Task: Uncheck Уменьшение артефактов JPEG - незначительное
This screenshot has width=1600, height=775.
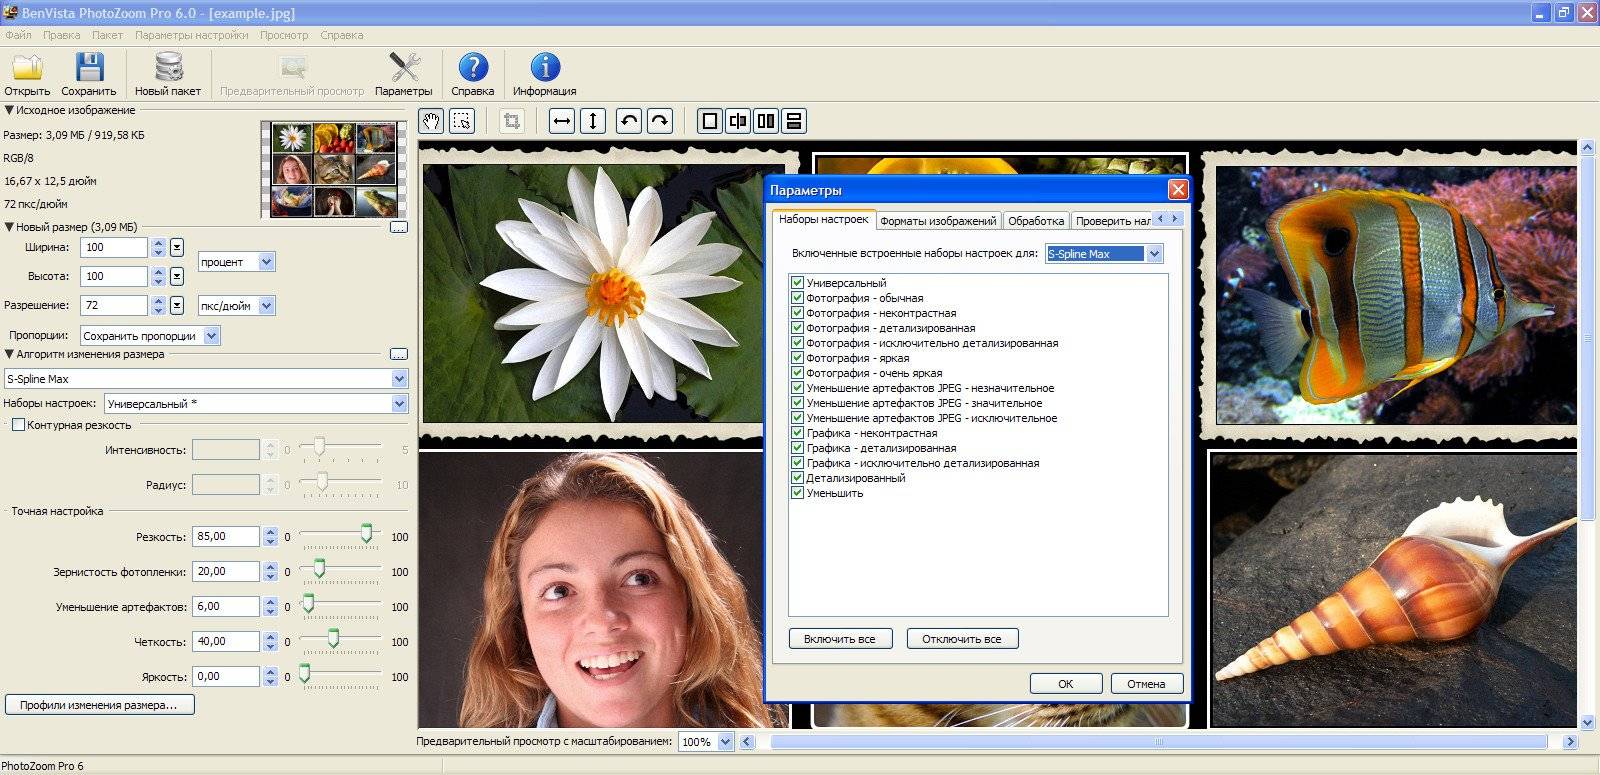Action: (797, 388)
